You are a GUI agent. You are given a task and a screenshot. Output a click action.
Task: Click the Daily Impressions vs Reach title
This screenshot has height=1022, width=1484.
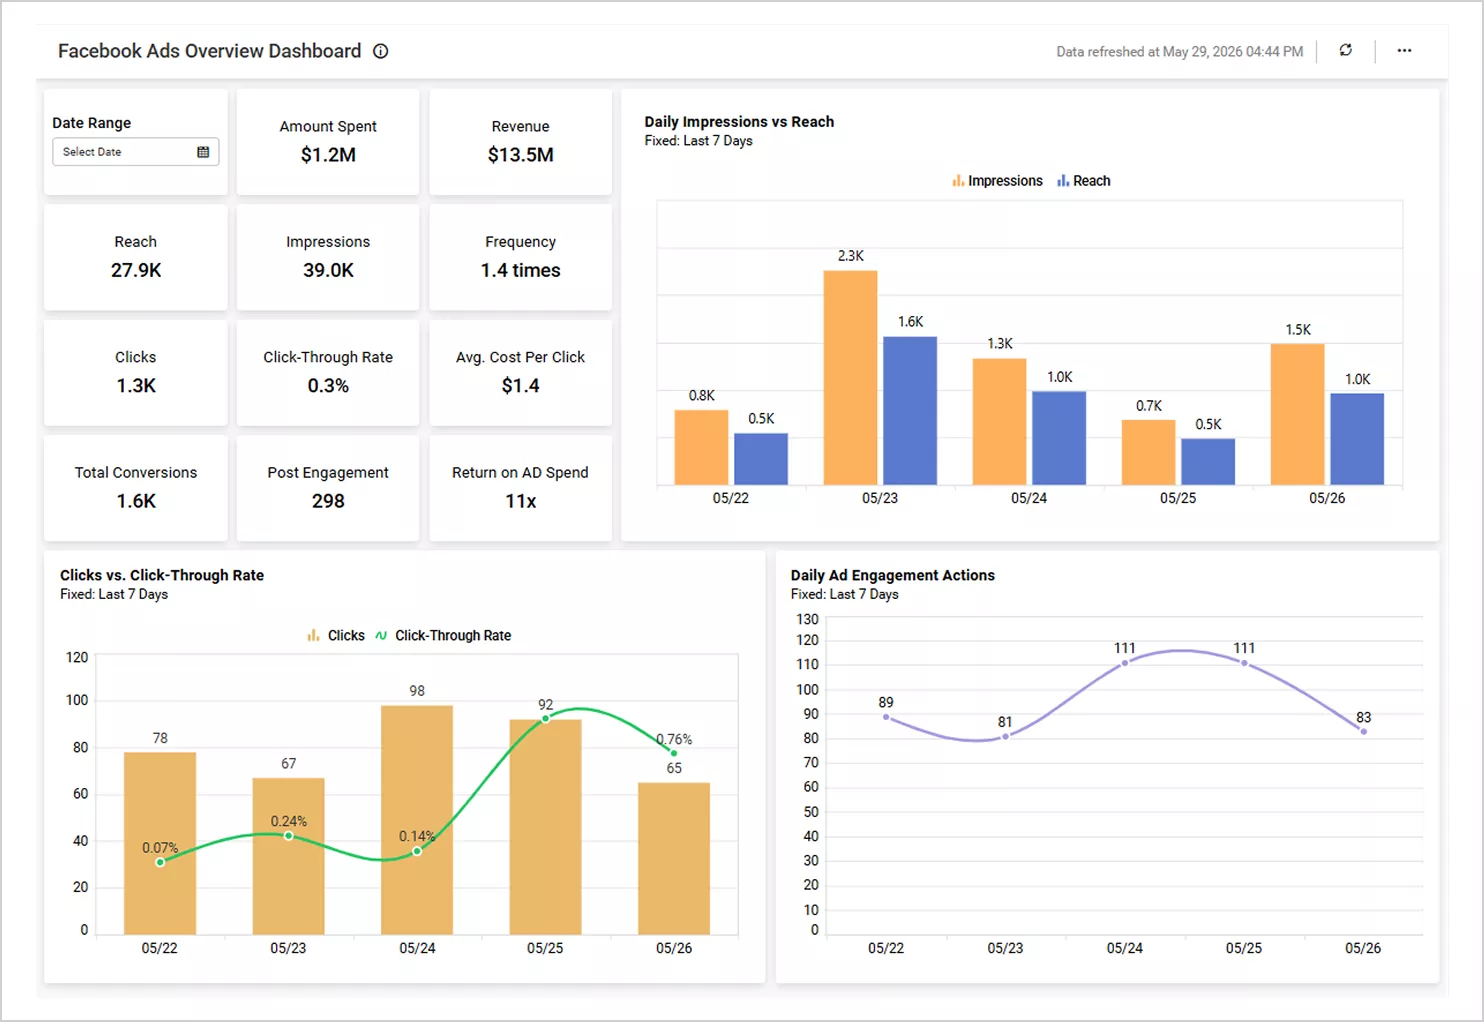coord(739,122)
